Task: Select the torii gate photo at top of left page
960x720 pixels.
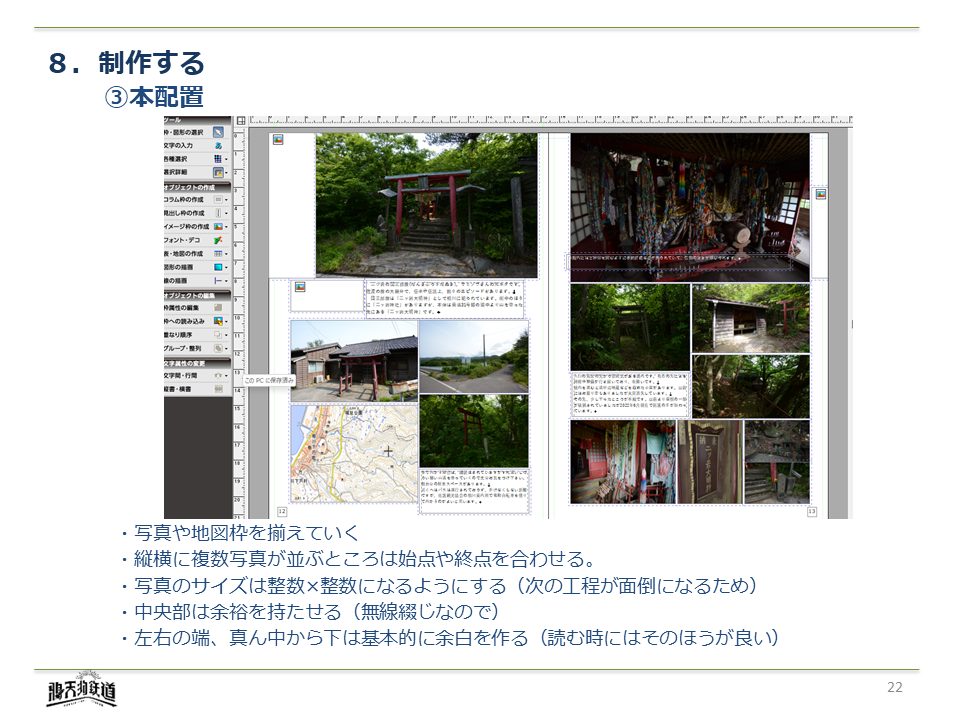Action: click(x=426, y=204)
